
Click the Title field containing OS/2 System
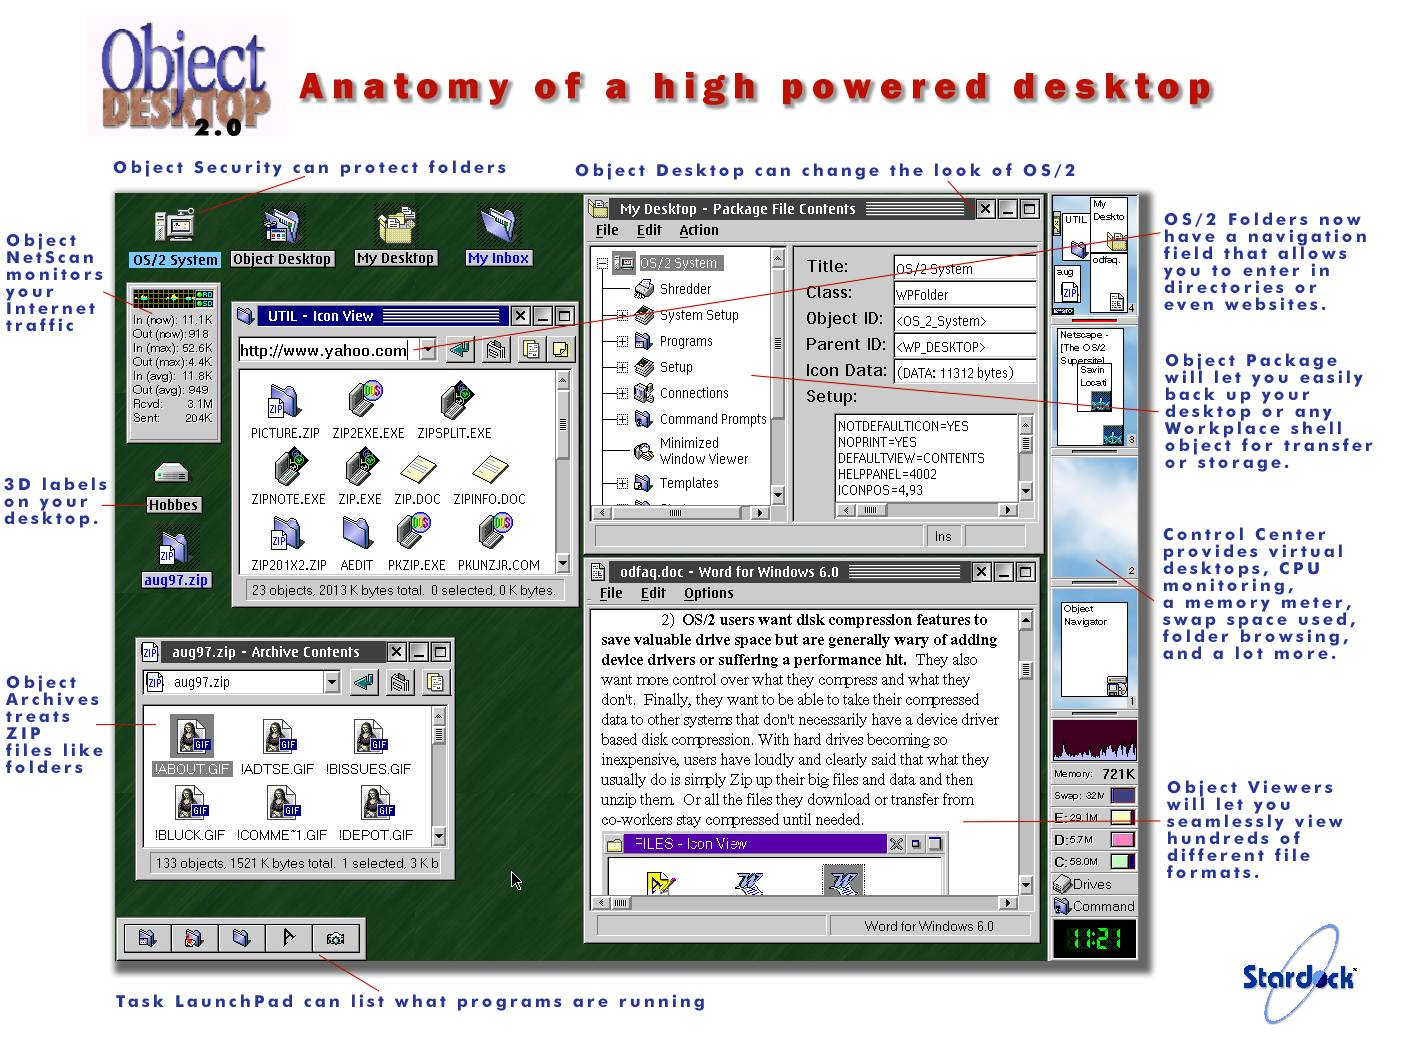964,268
